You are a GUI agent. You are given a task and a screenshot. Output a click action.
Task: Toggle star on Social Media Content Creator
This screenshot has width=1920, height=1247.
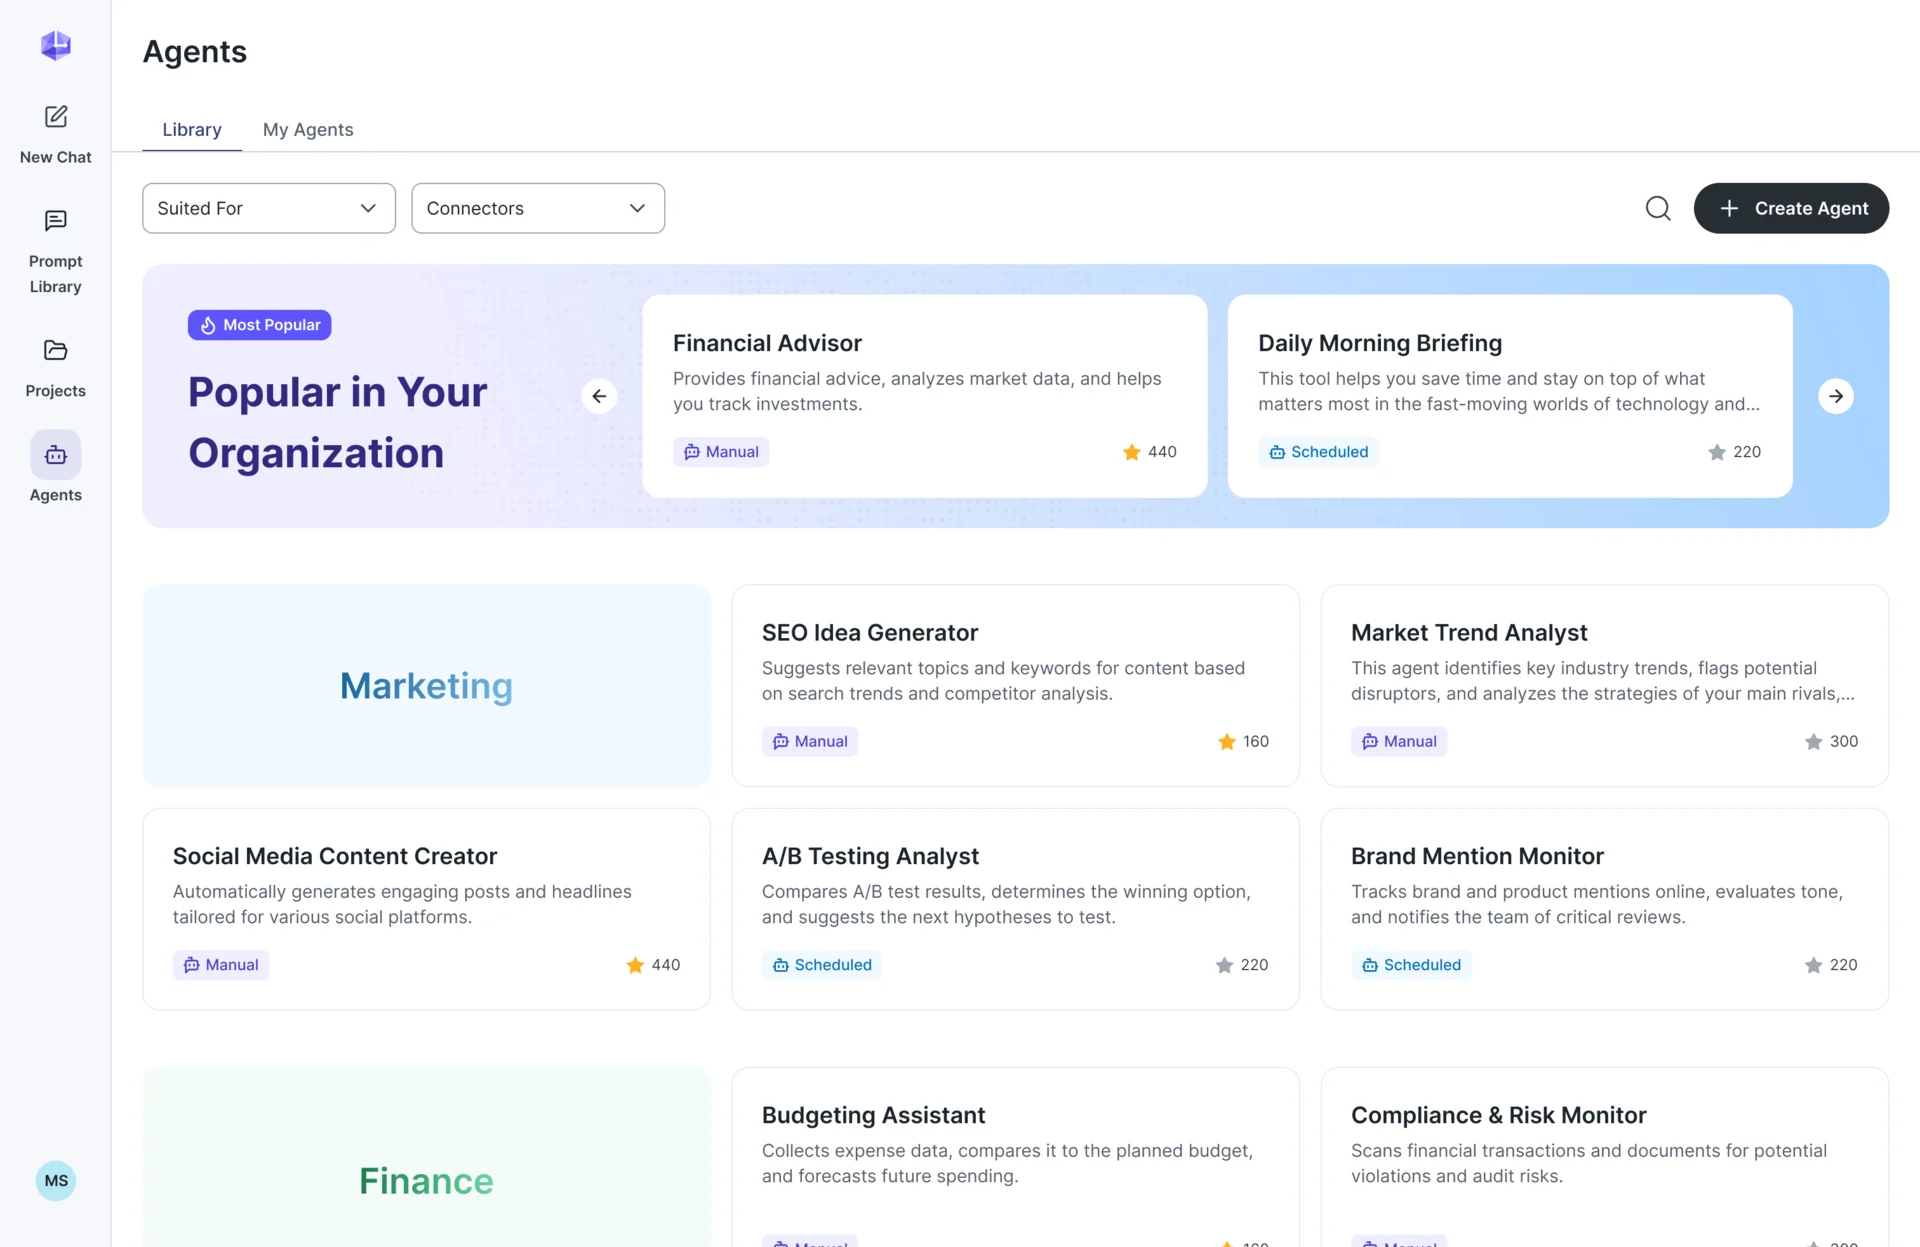635,965
